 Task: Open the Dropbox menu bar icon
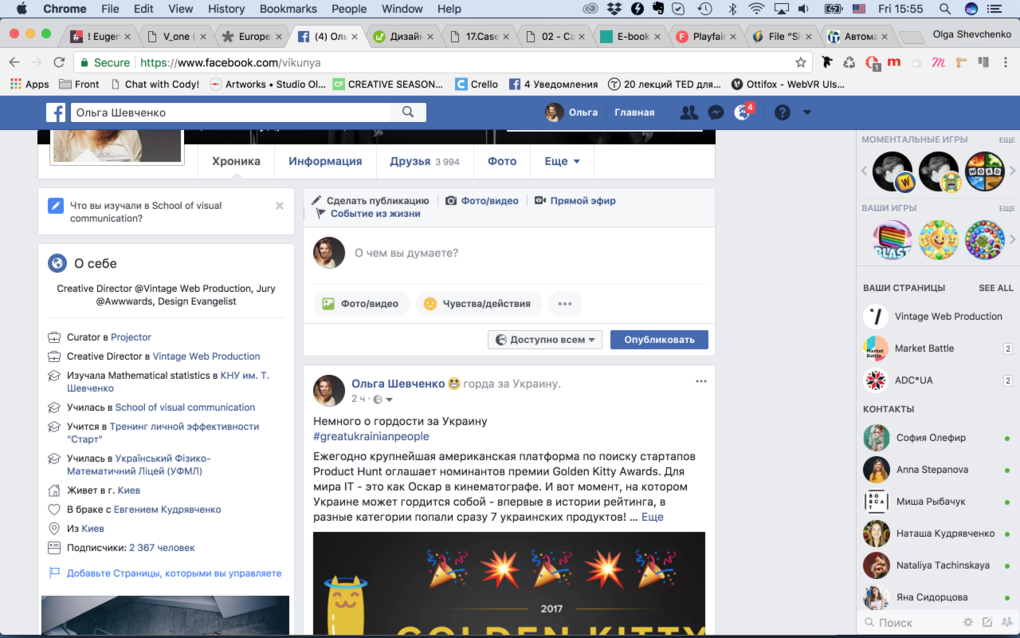613,9
